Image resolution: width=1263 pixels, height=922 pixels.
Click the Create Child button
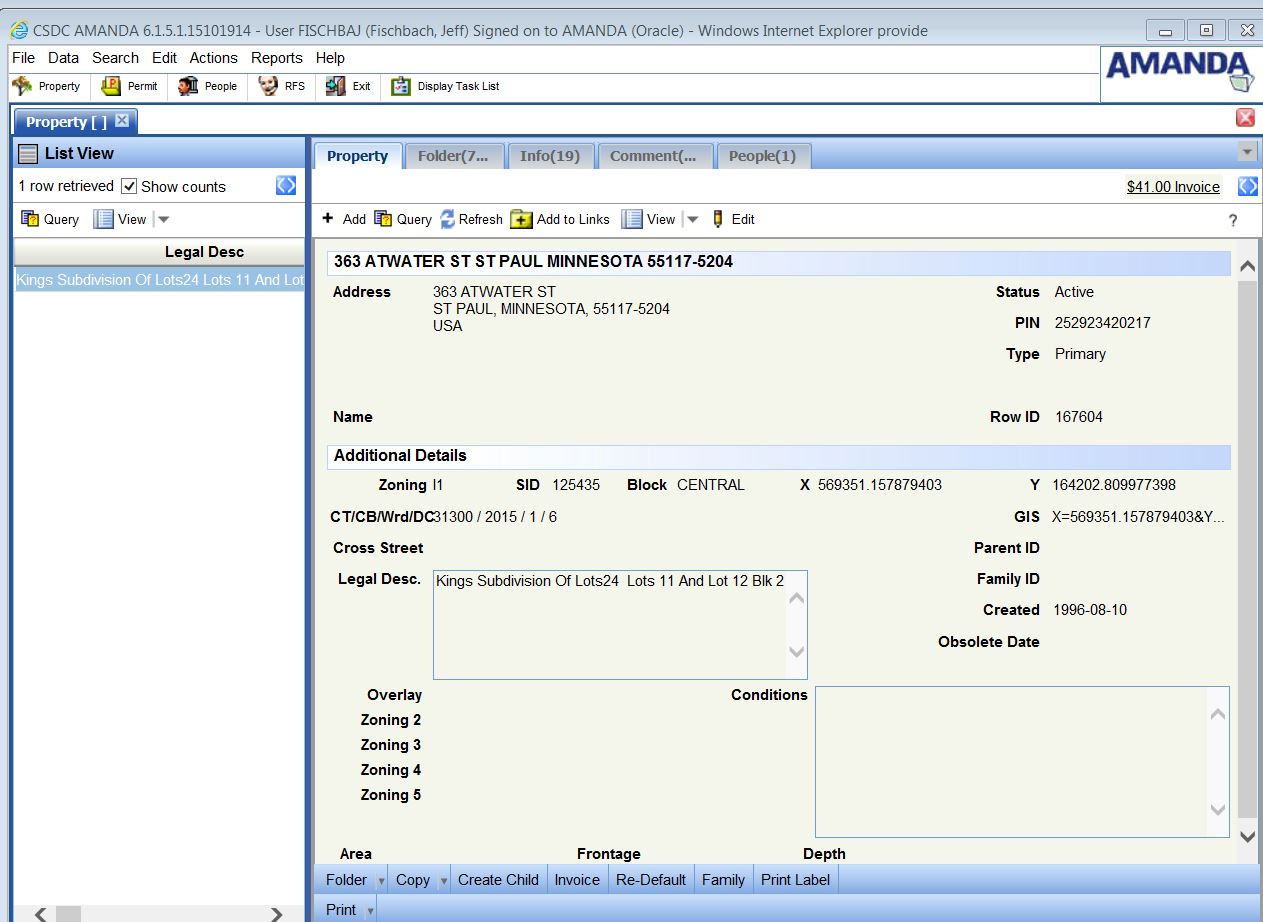click(498, 880)
